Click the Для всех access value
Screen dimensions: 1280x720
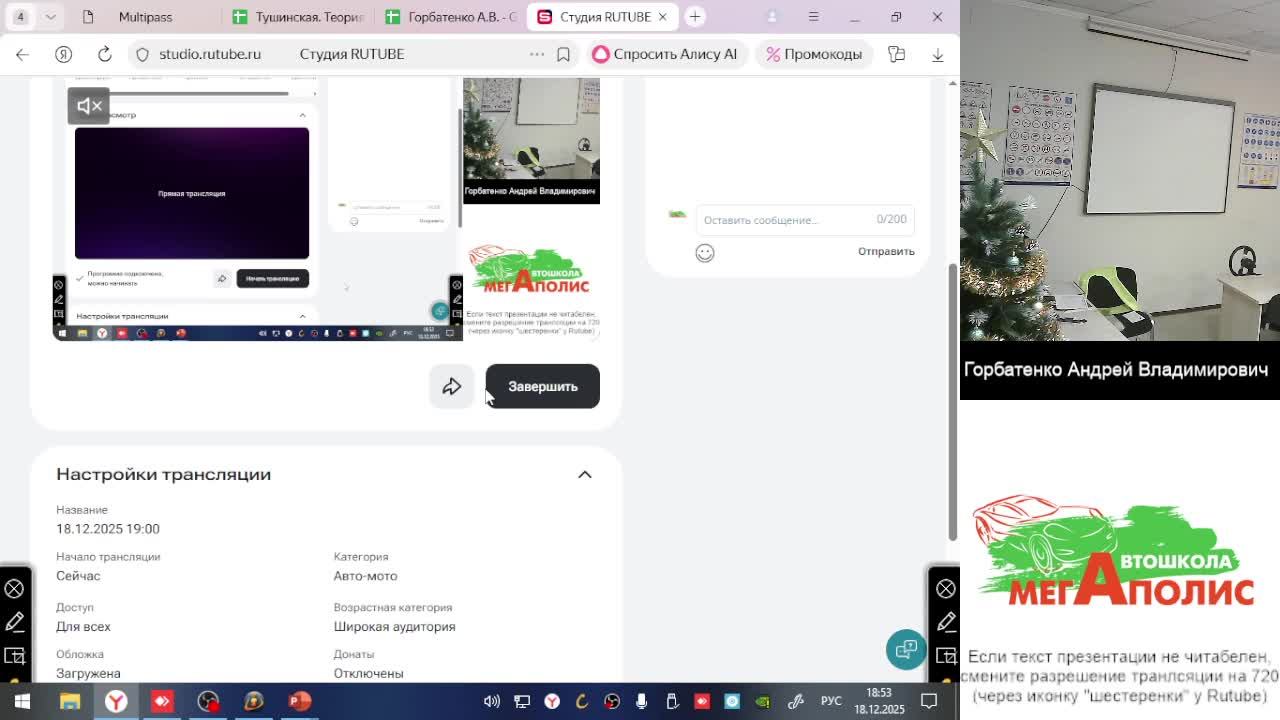click(x=83, y=627)
